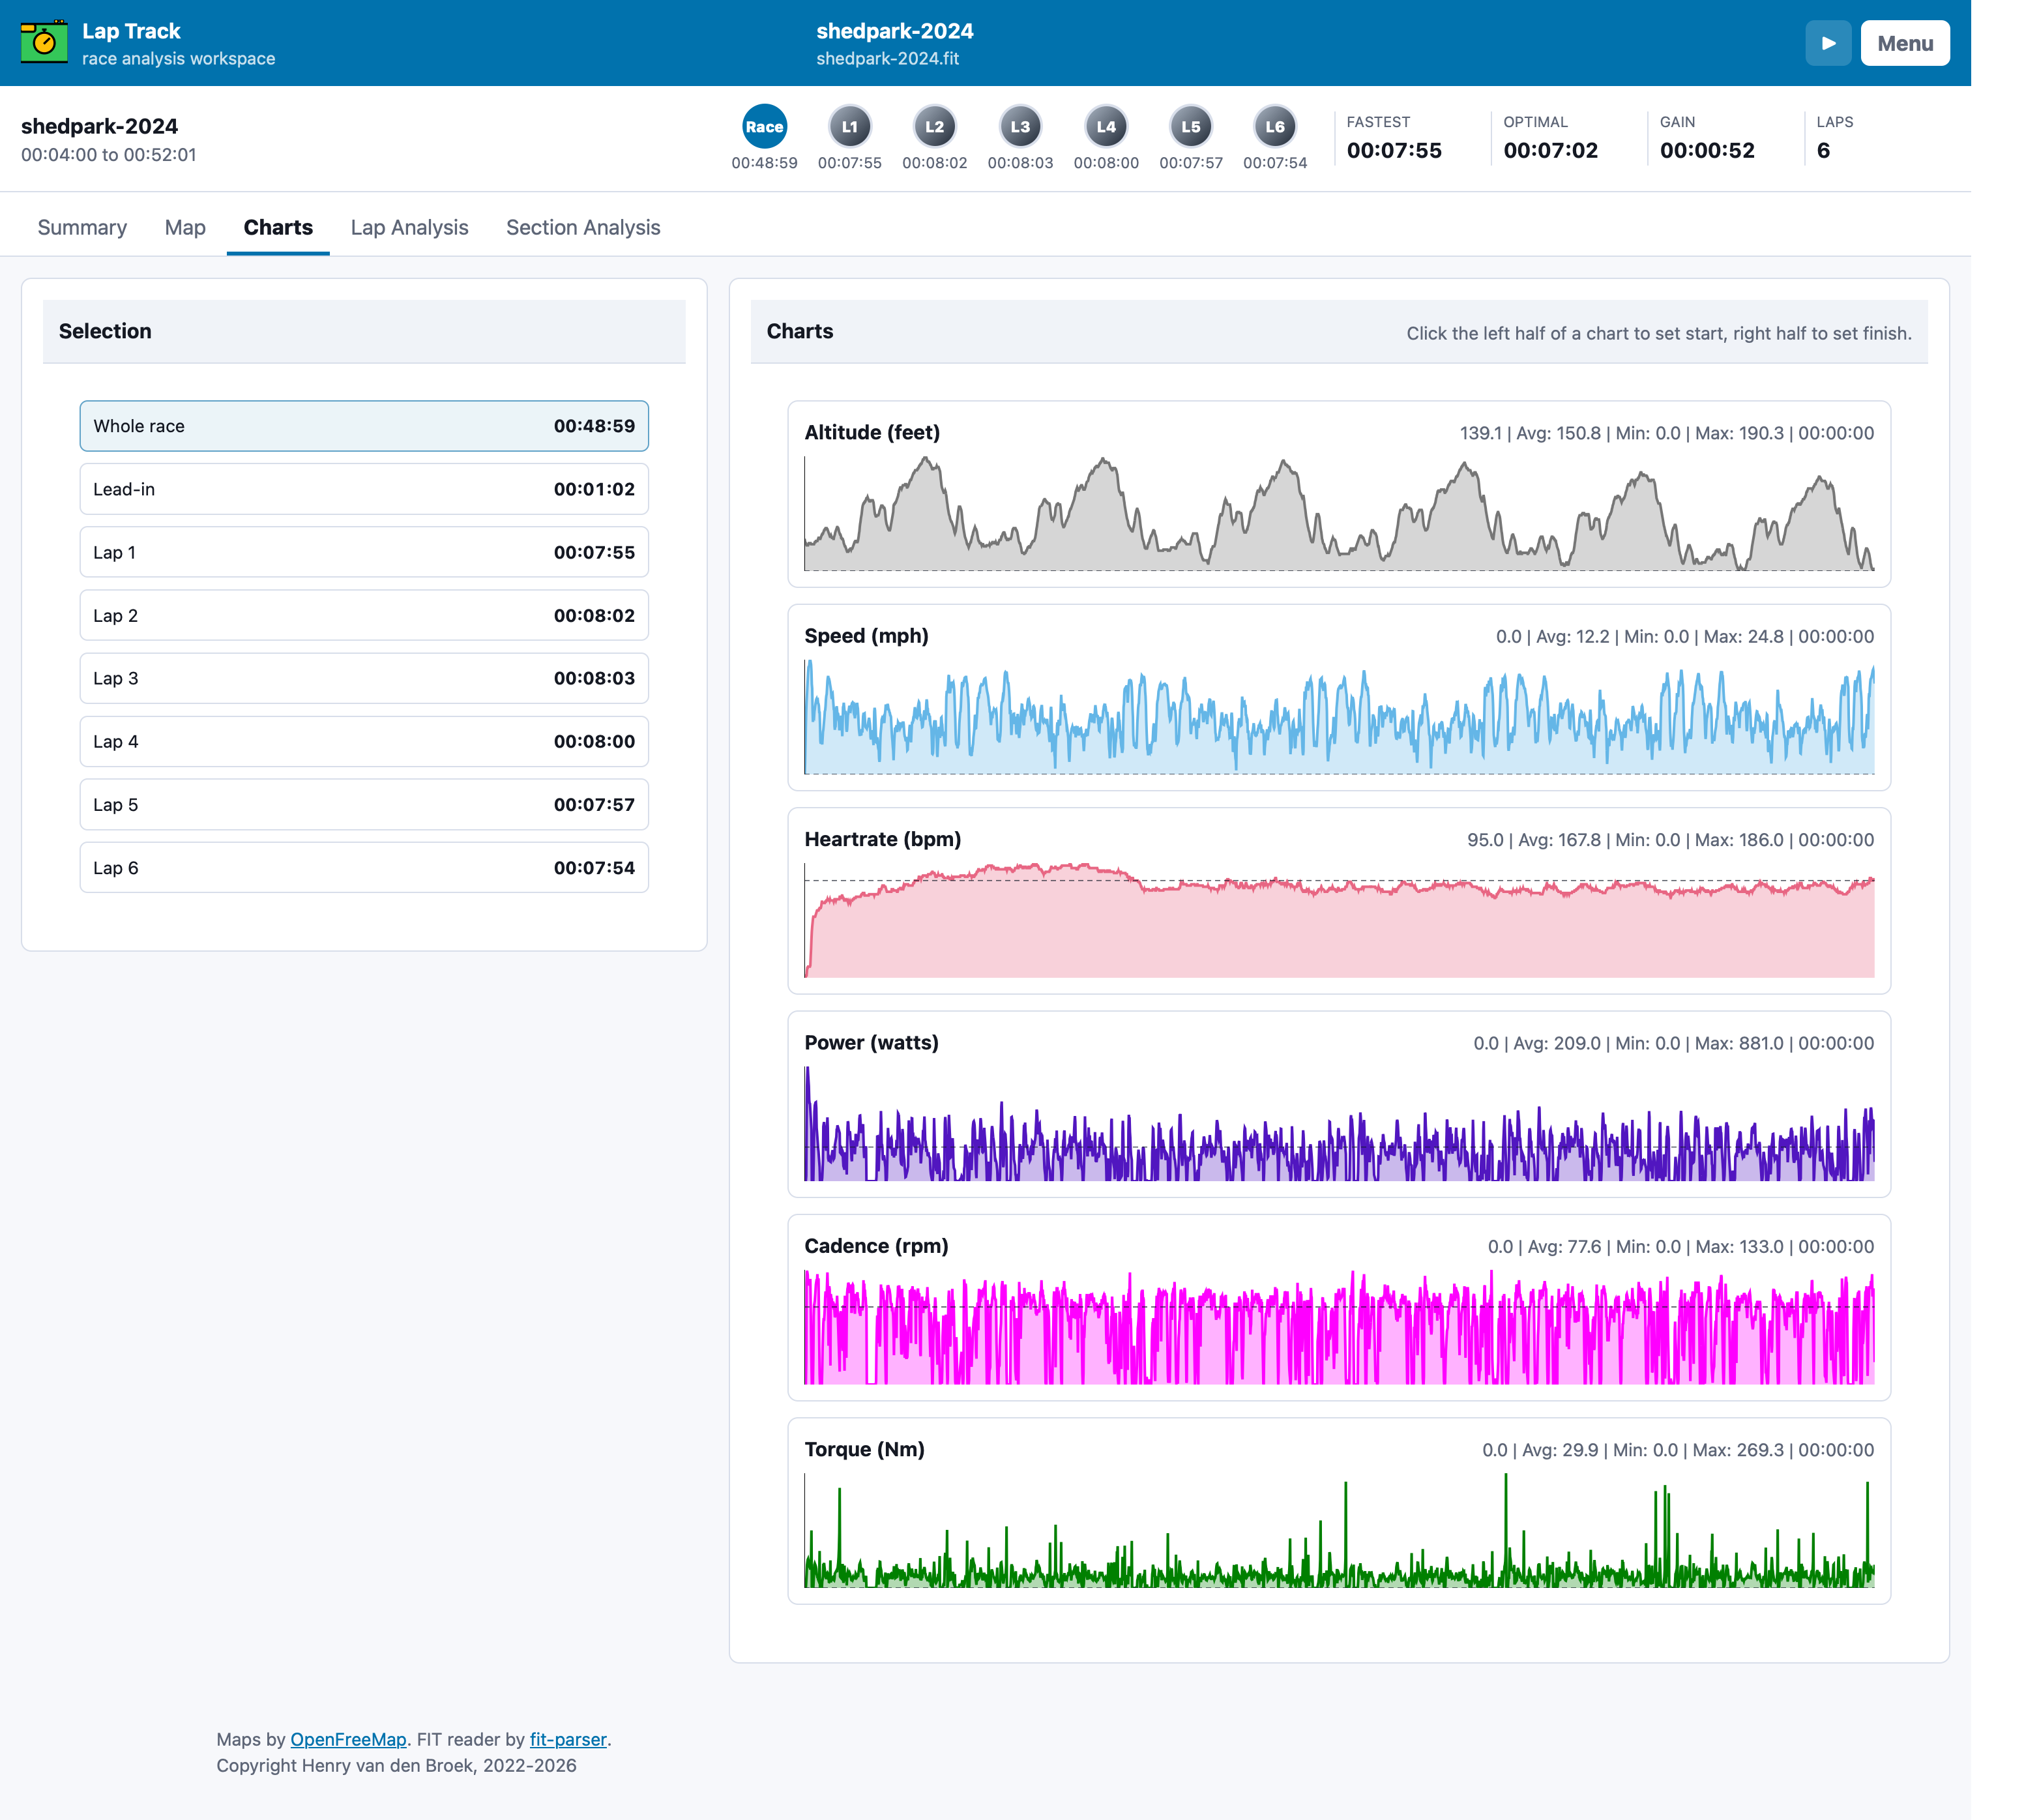Click the "Selection" panel heading
This screenshot has width=2039, height=1820.
105,331
